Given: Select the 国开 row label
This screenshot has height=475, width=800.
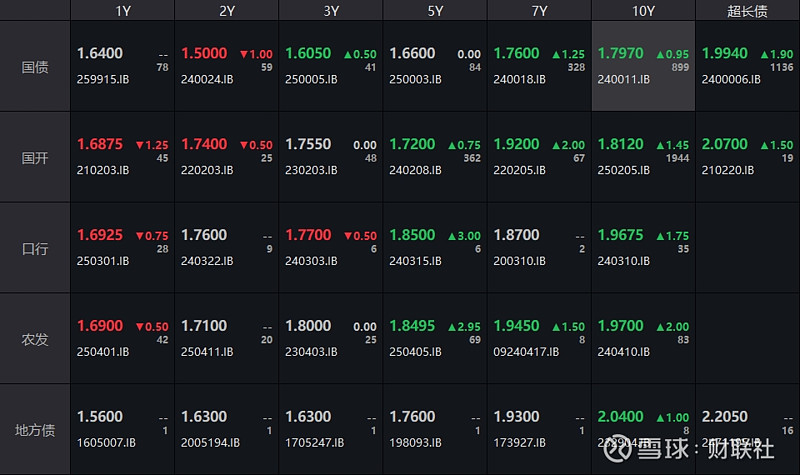Looking at the screenshot, I should tap(35, 158).
